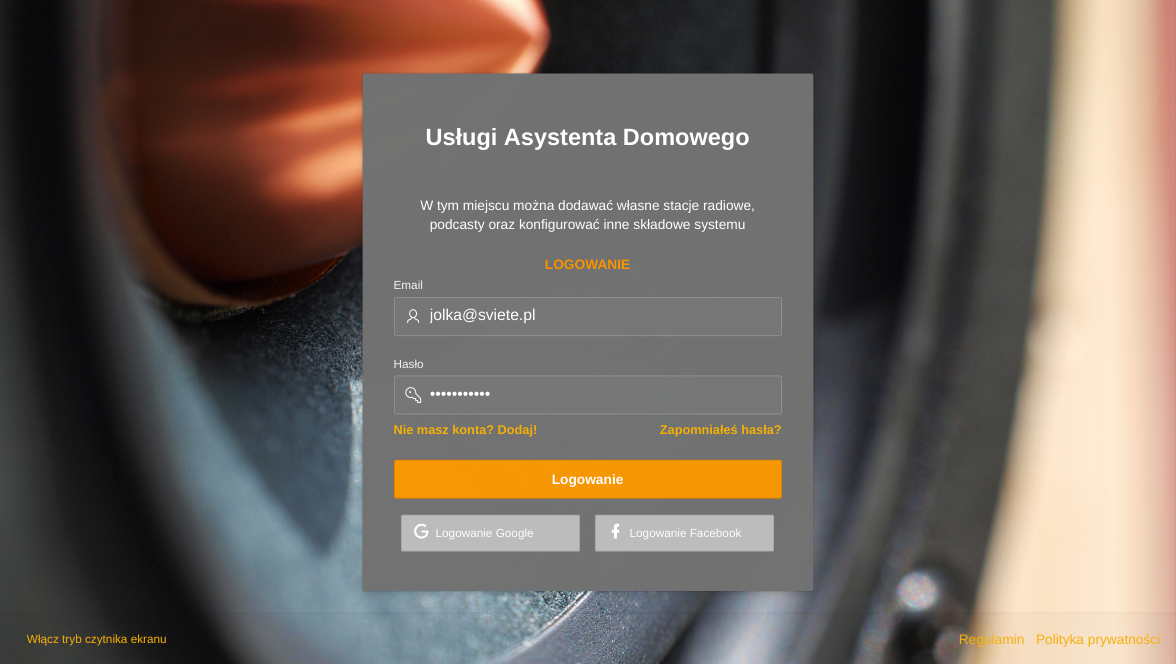
Task: Open the Polityka prywatności link
Action: coord(1097,639)
